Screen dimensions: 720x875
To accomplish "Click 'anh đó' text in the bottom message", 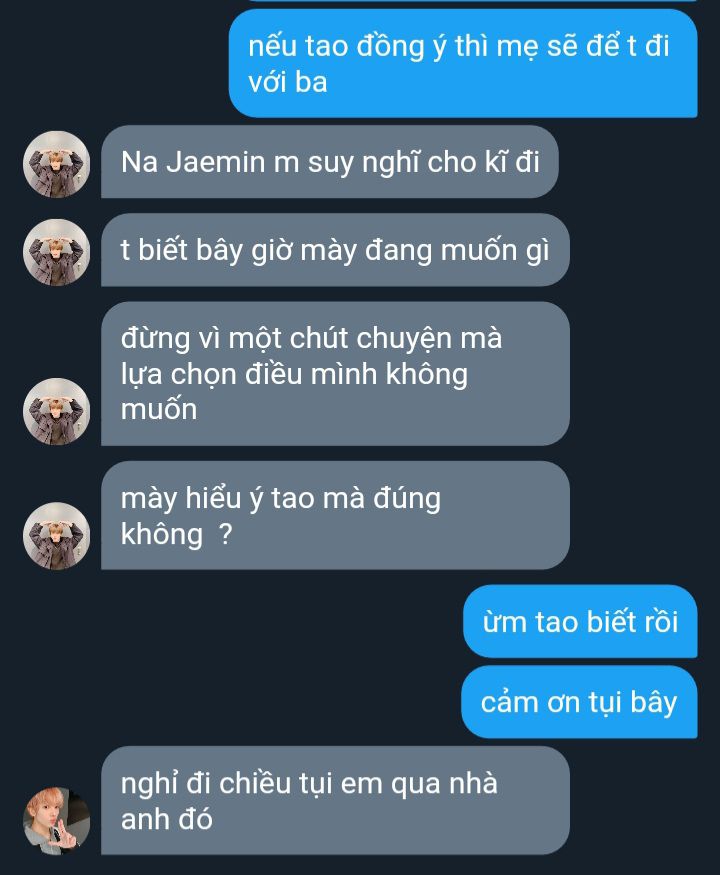I will (166, 820).
